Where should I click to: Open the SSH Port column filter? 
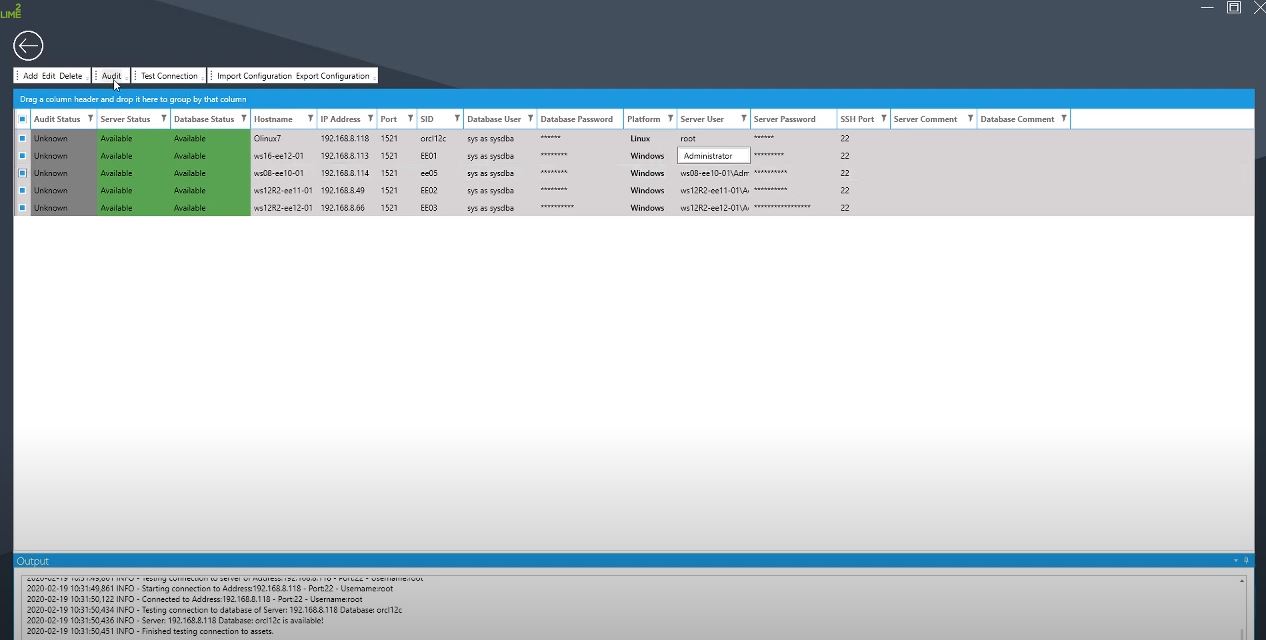pyautogui.click(x=883, y=119)
